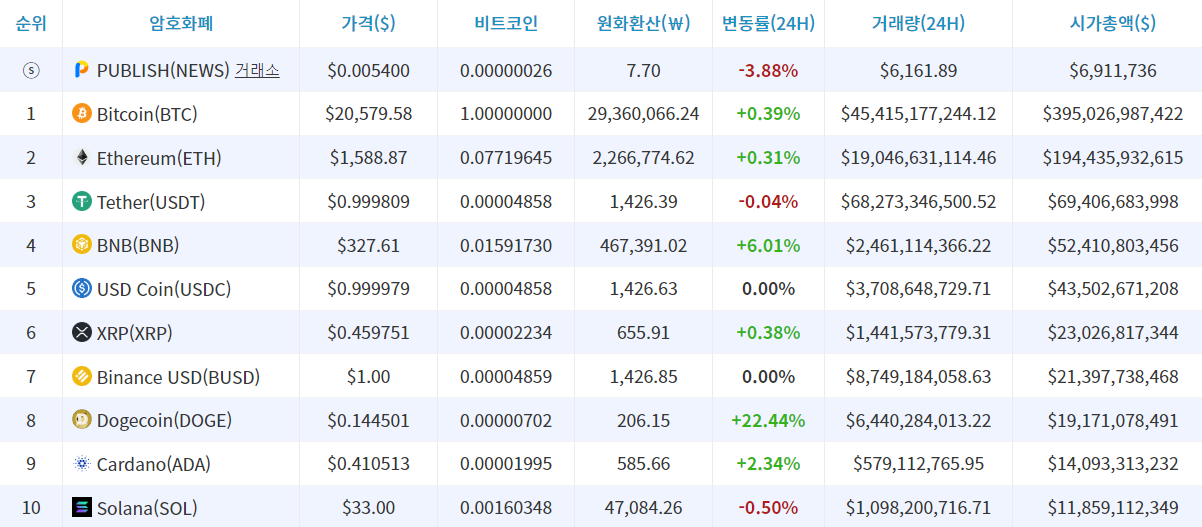Select Bitcoin won value 29,360,066.24
The image size is (1202, 527).
tap(643, 114)
